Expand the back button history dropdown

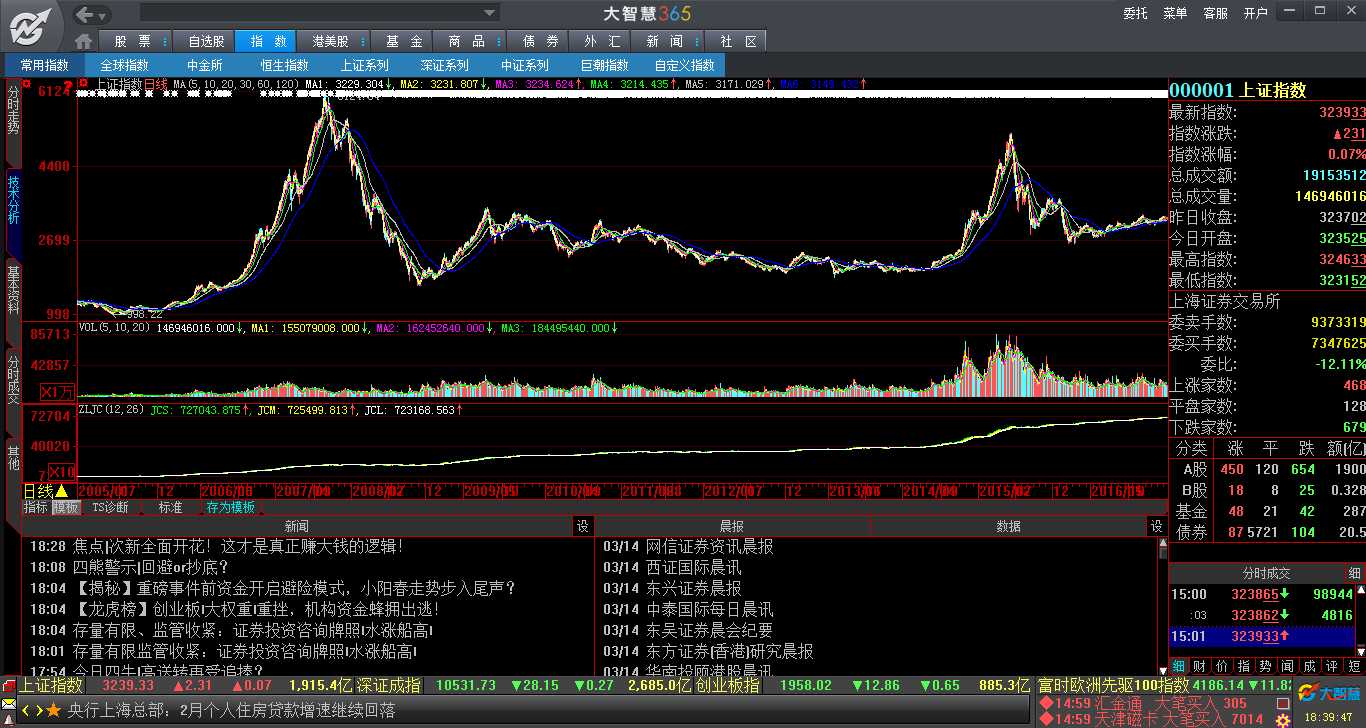[104, 14]
